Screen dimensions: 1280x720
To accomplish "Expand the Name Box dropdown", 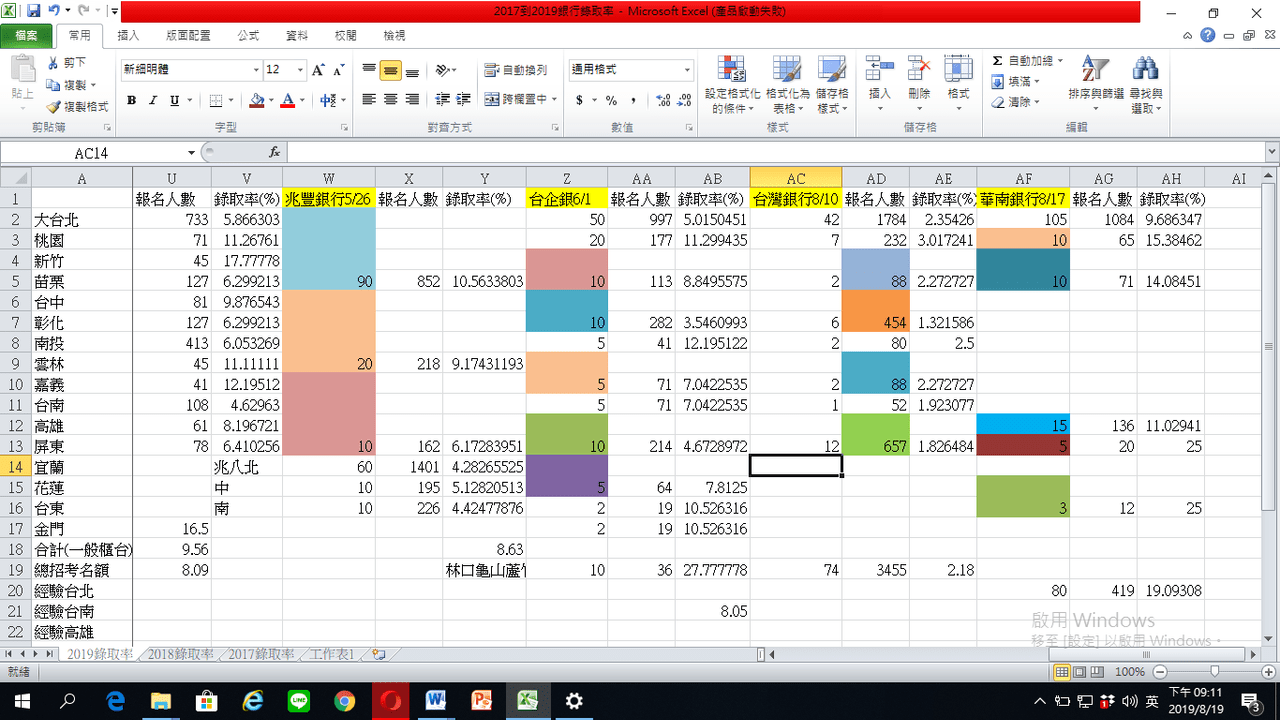I will [x=191, y=153].
